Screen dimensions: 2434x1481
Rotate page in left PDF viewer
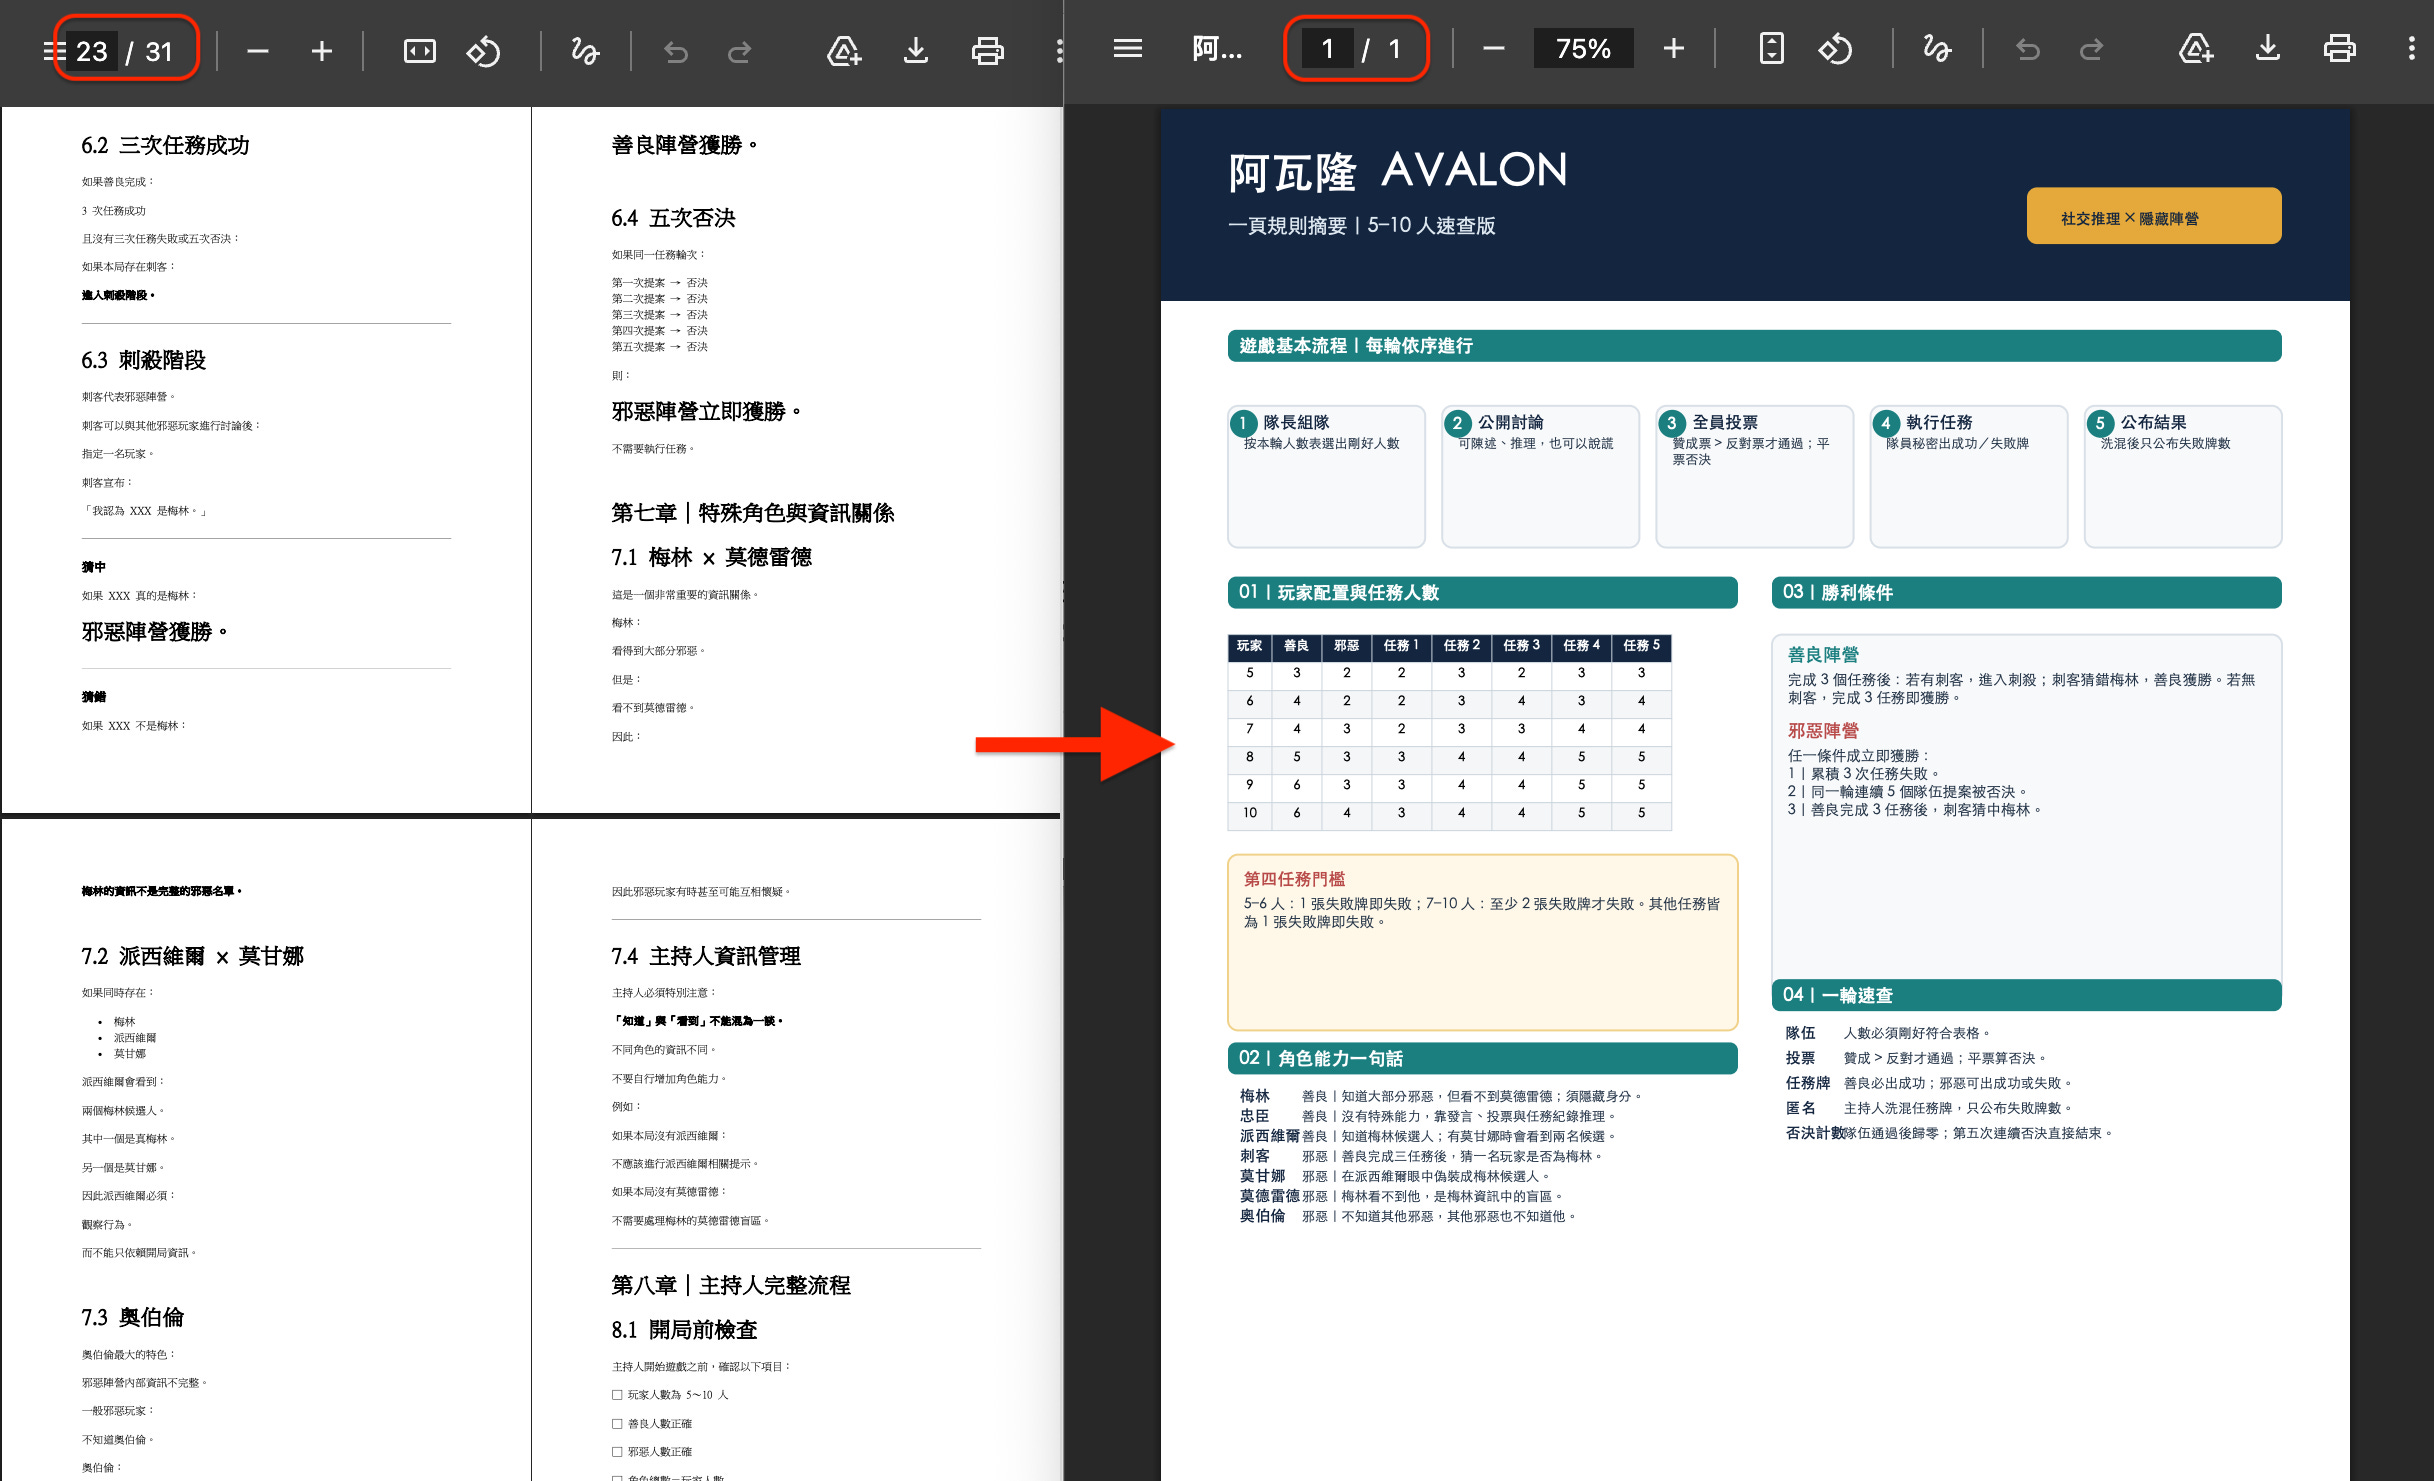[x=483, y=51]
